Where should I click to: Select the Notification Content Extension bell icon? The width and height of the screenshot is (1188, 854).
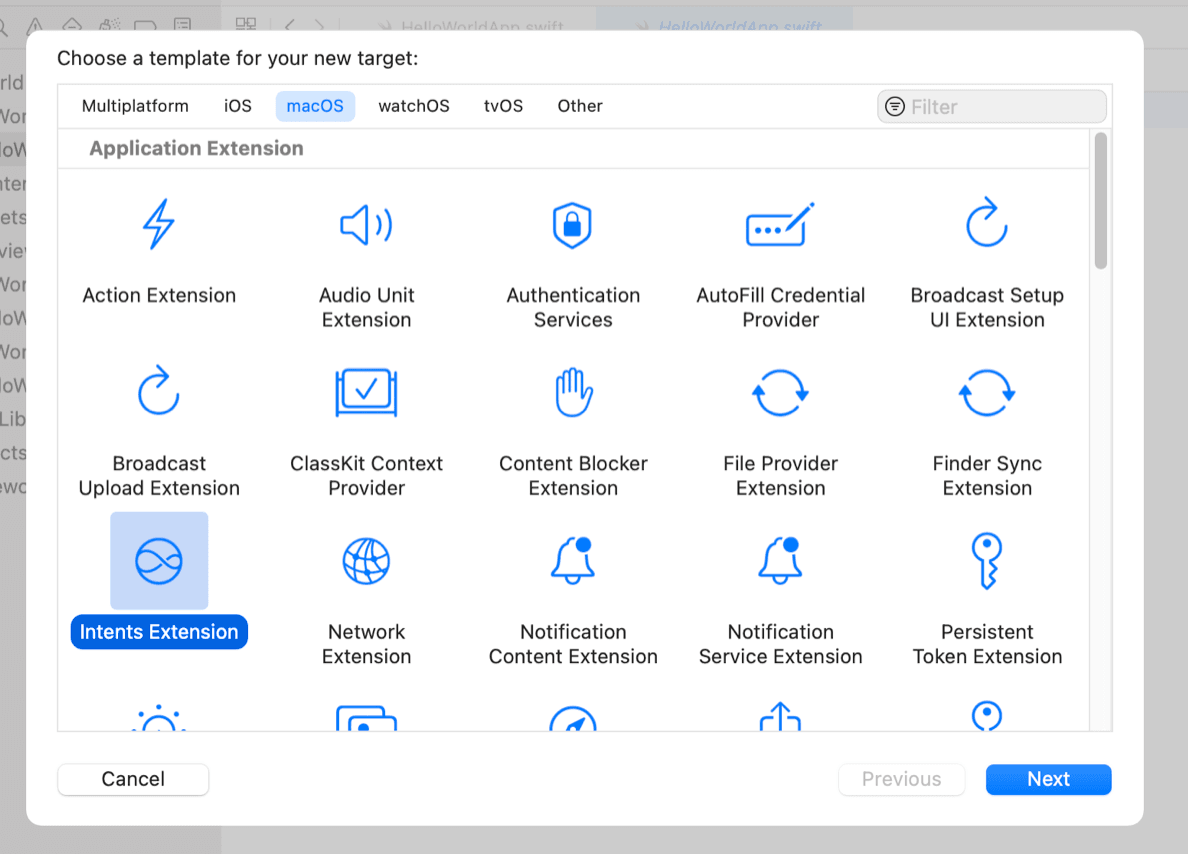coord(573,560)
